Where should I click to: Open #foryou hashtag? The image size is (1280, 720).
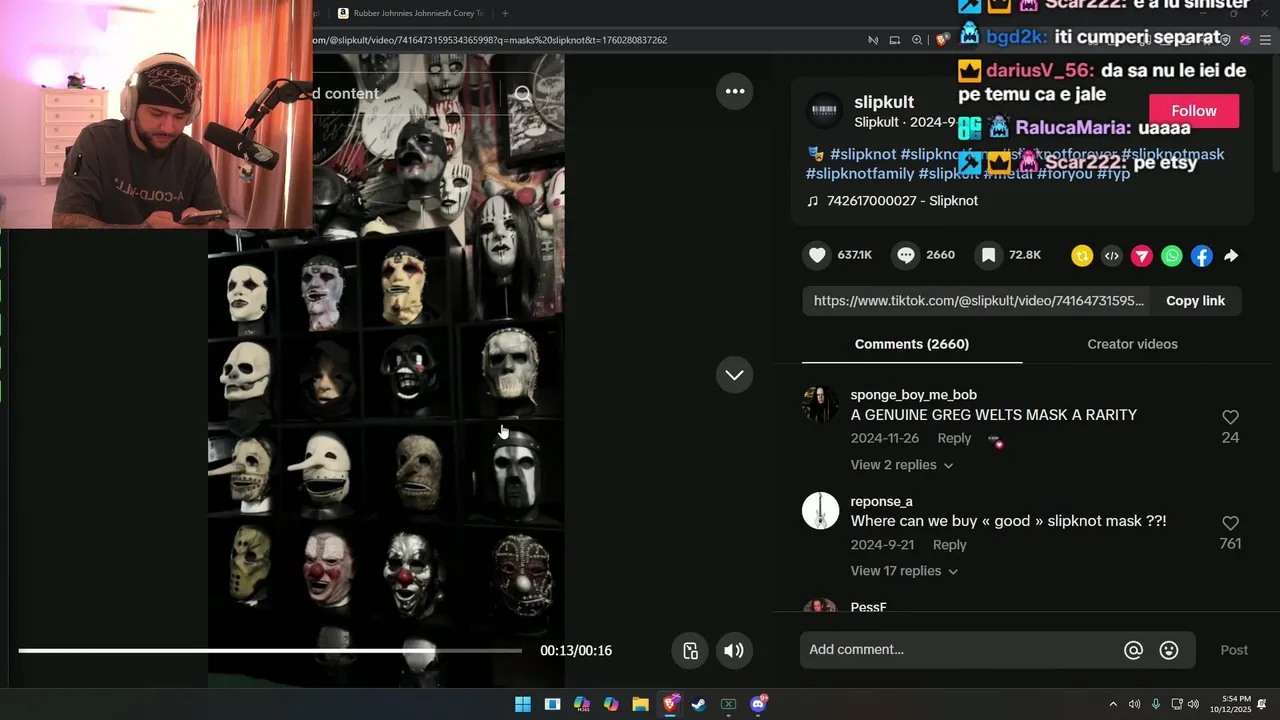[1064, 174]
